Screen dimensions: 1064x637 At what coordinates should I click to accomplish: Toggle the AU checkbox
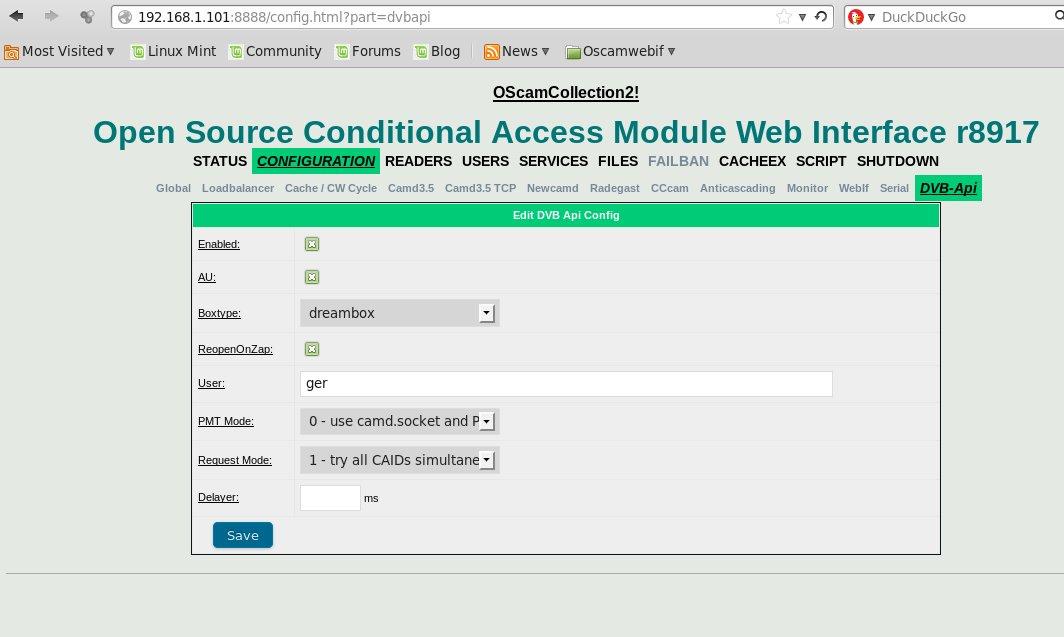pos(311,277)
